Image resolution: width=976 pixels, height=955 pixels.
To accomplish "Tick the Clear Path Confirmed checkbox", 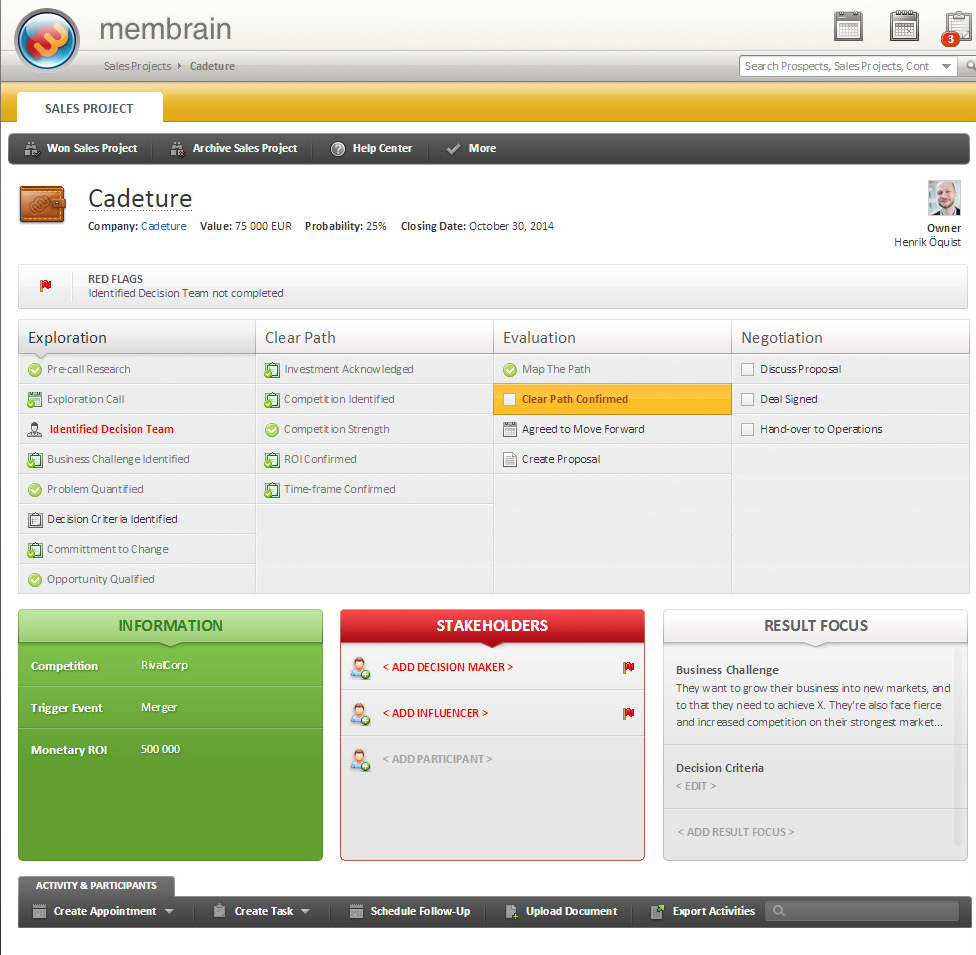I will [x=509, y=400].
